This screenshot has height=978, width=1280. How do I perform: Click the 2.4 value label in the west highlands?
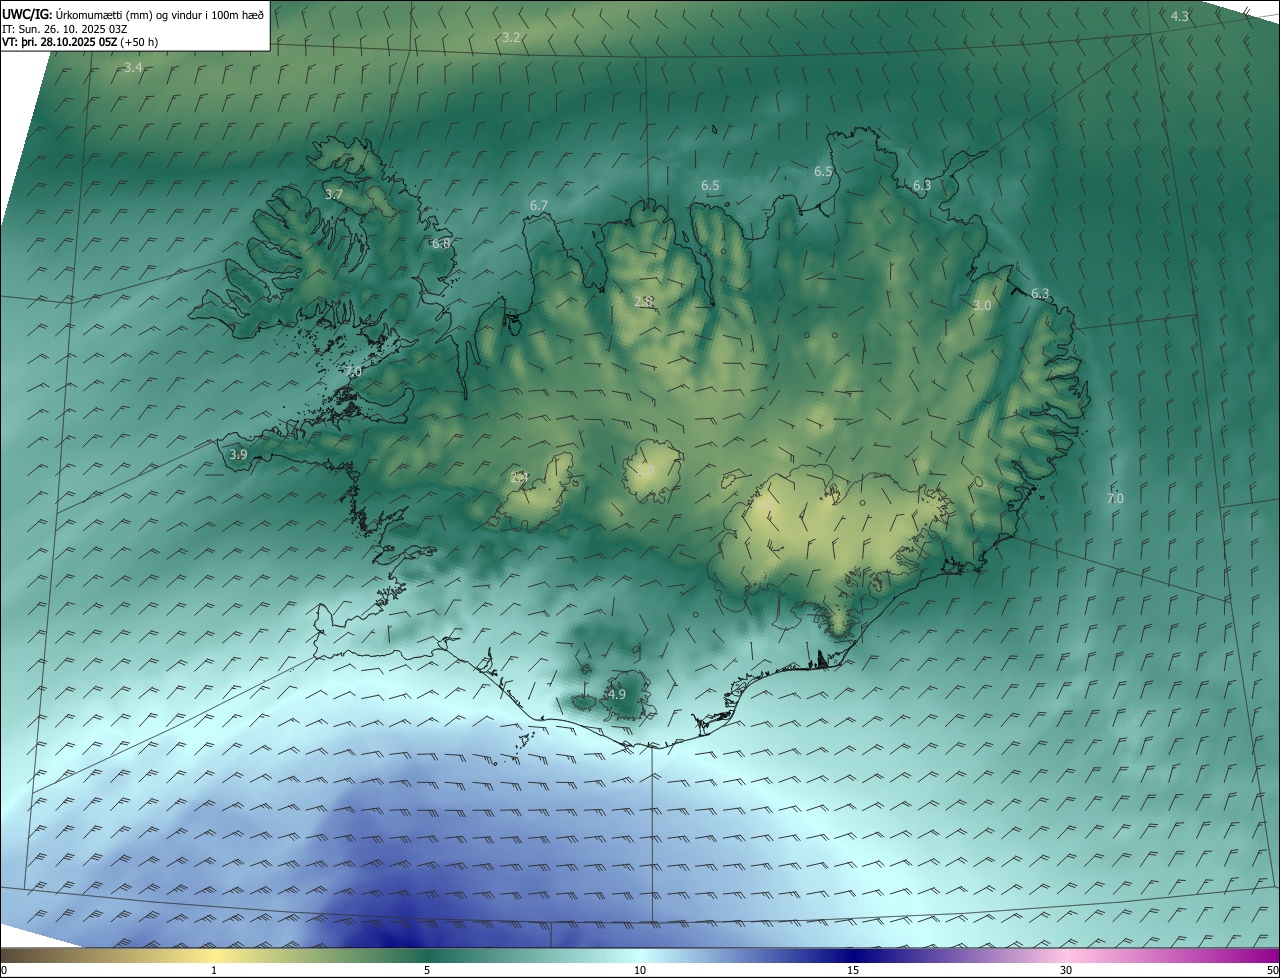[x=518, y=477]
